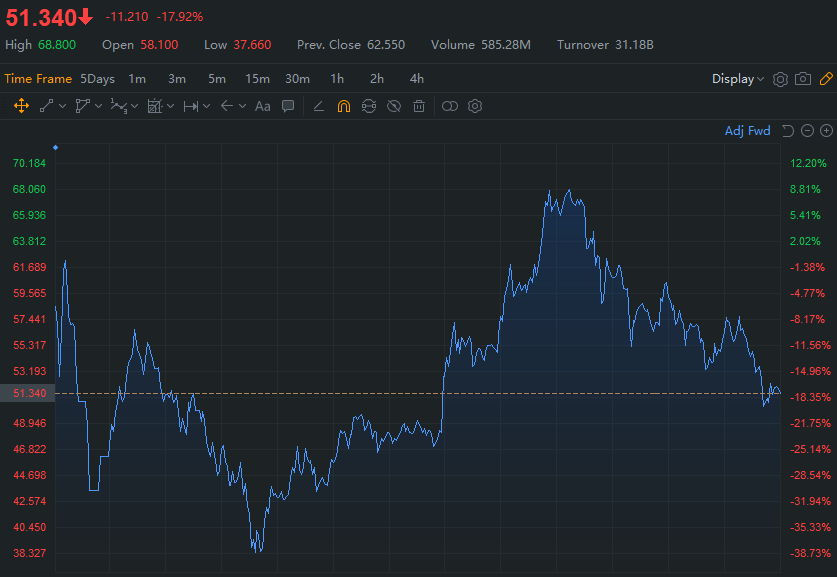Delete drawings with the trash icon

(419, 106)
